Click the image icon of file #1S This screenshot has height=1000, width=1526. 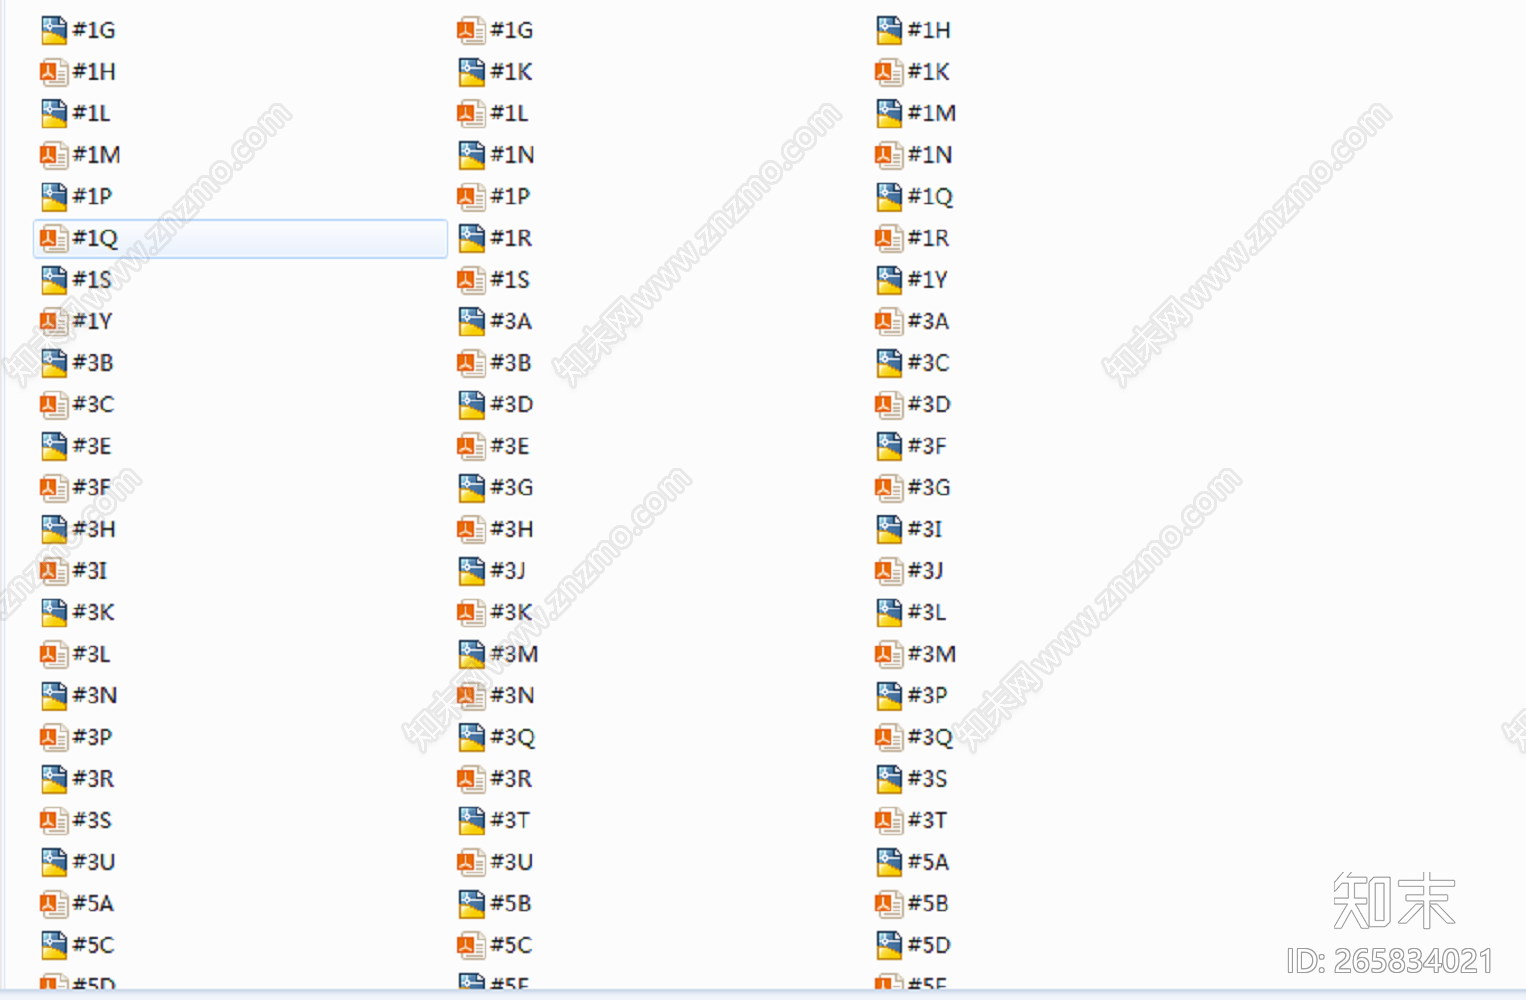(x=54, y=280)
